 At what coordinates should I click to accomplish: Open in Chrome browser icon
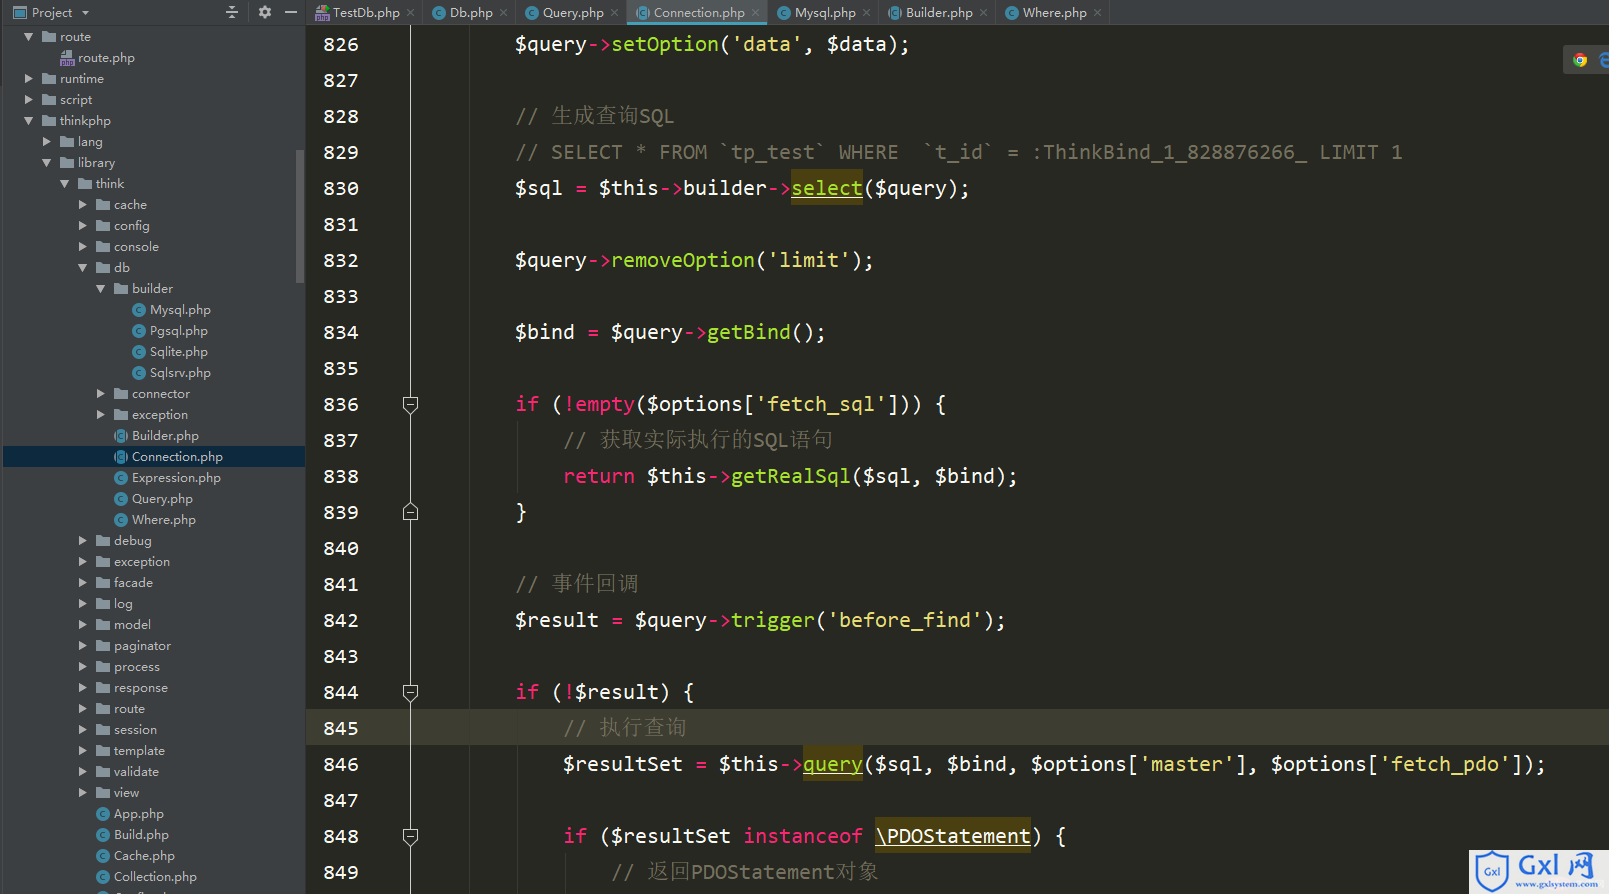[x=1580, y=60]
